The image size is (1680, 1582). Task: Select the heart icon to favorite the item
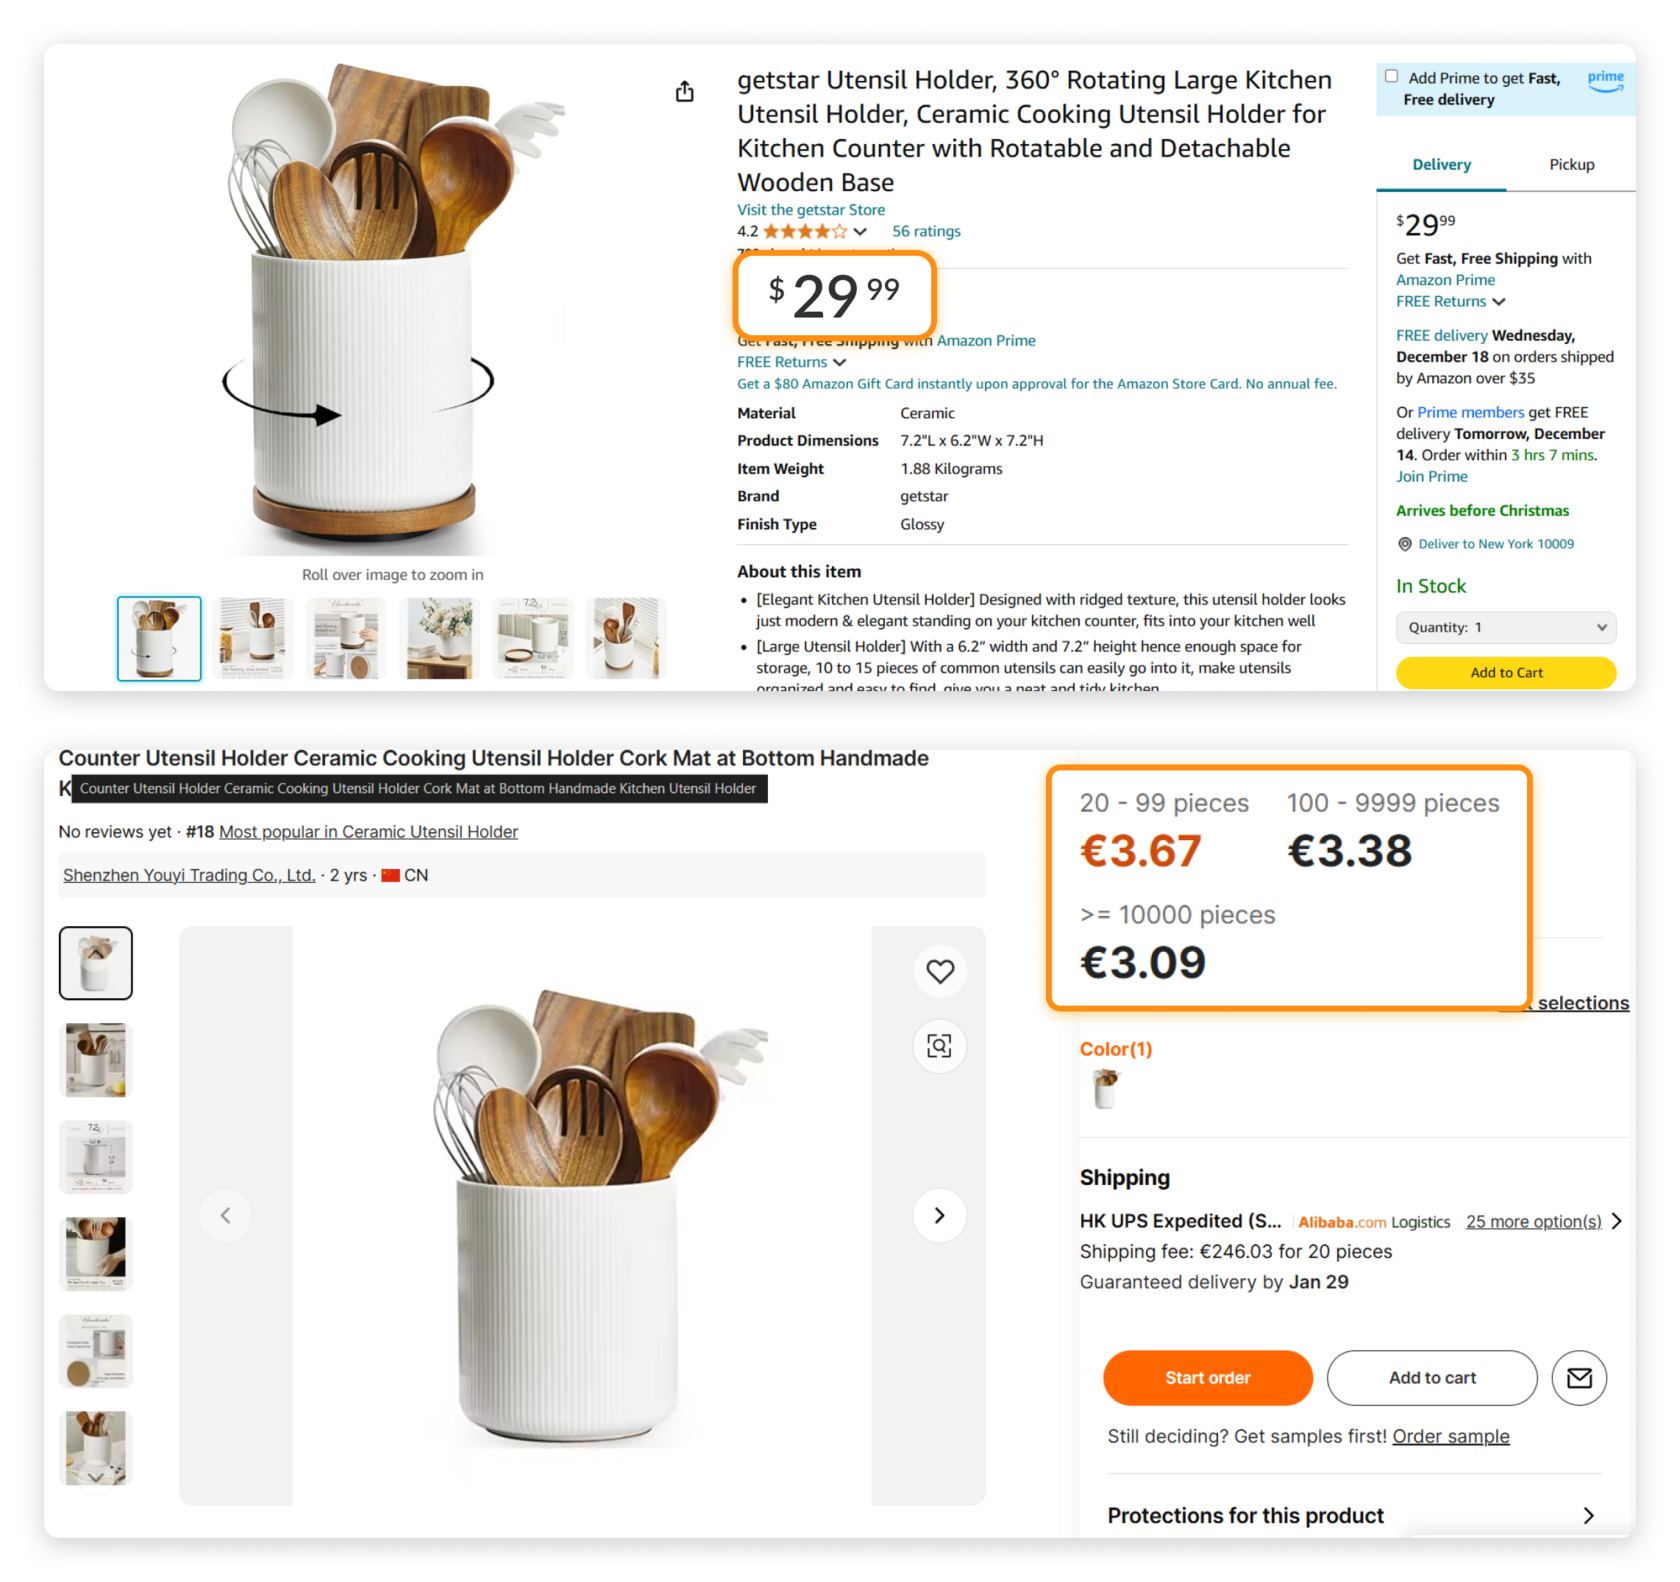939,970
